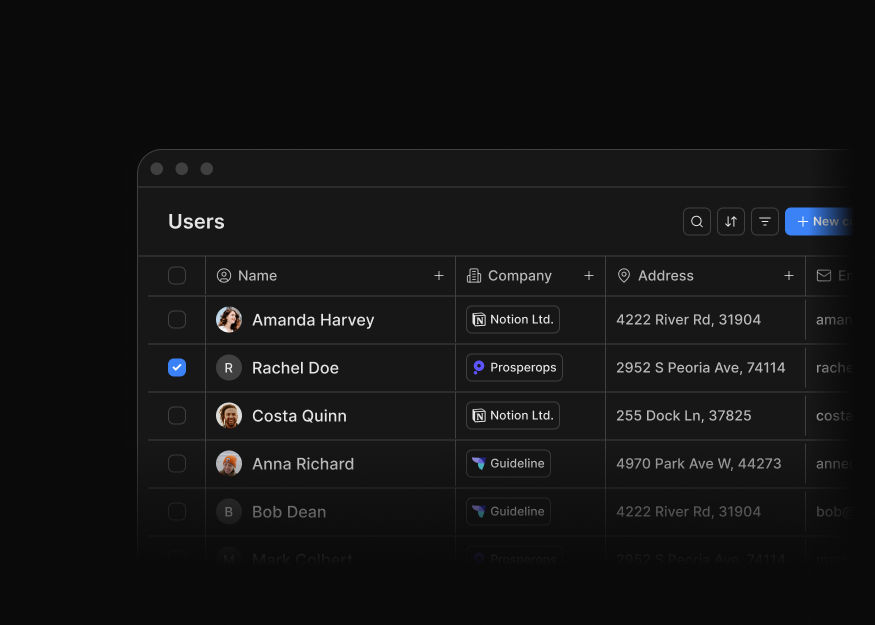Click the Users page title
Viewport: 875px width, 625px height.
click(x=196, y=222)
